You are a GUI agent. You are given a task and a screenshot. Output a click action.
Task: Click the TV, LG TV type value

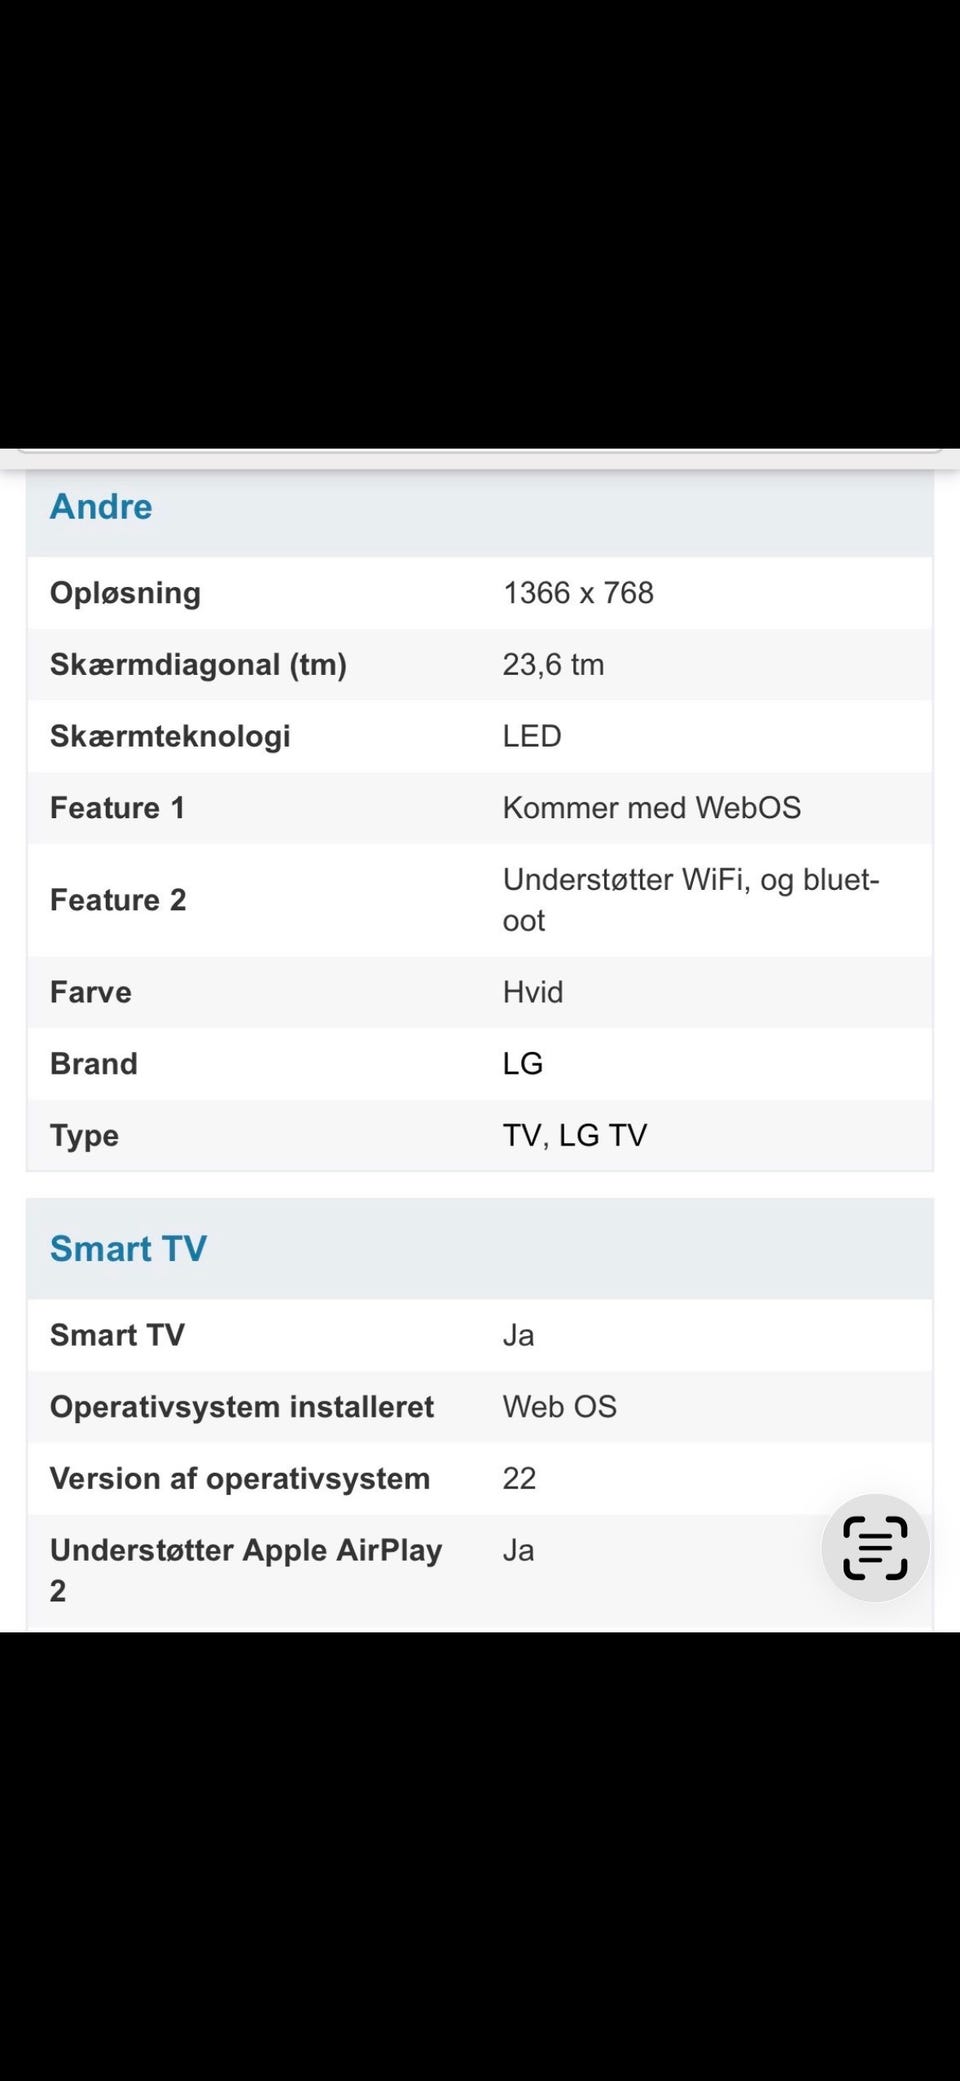pyautogui.click(x=575, y=1136)
